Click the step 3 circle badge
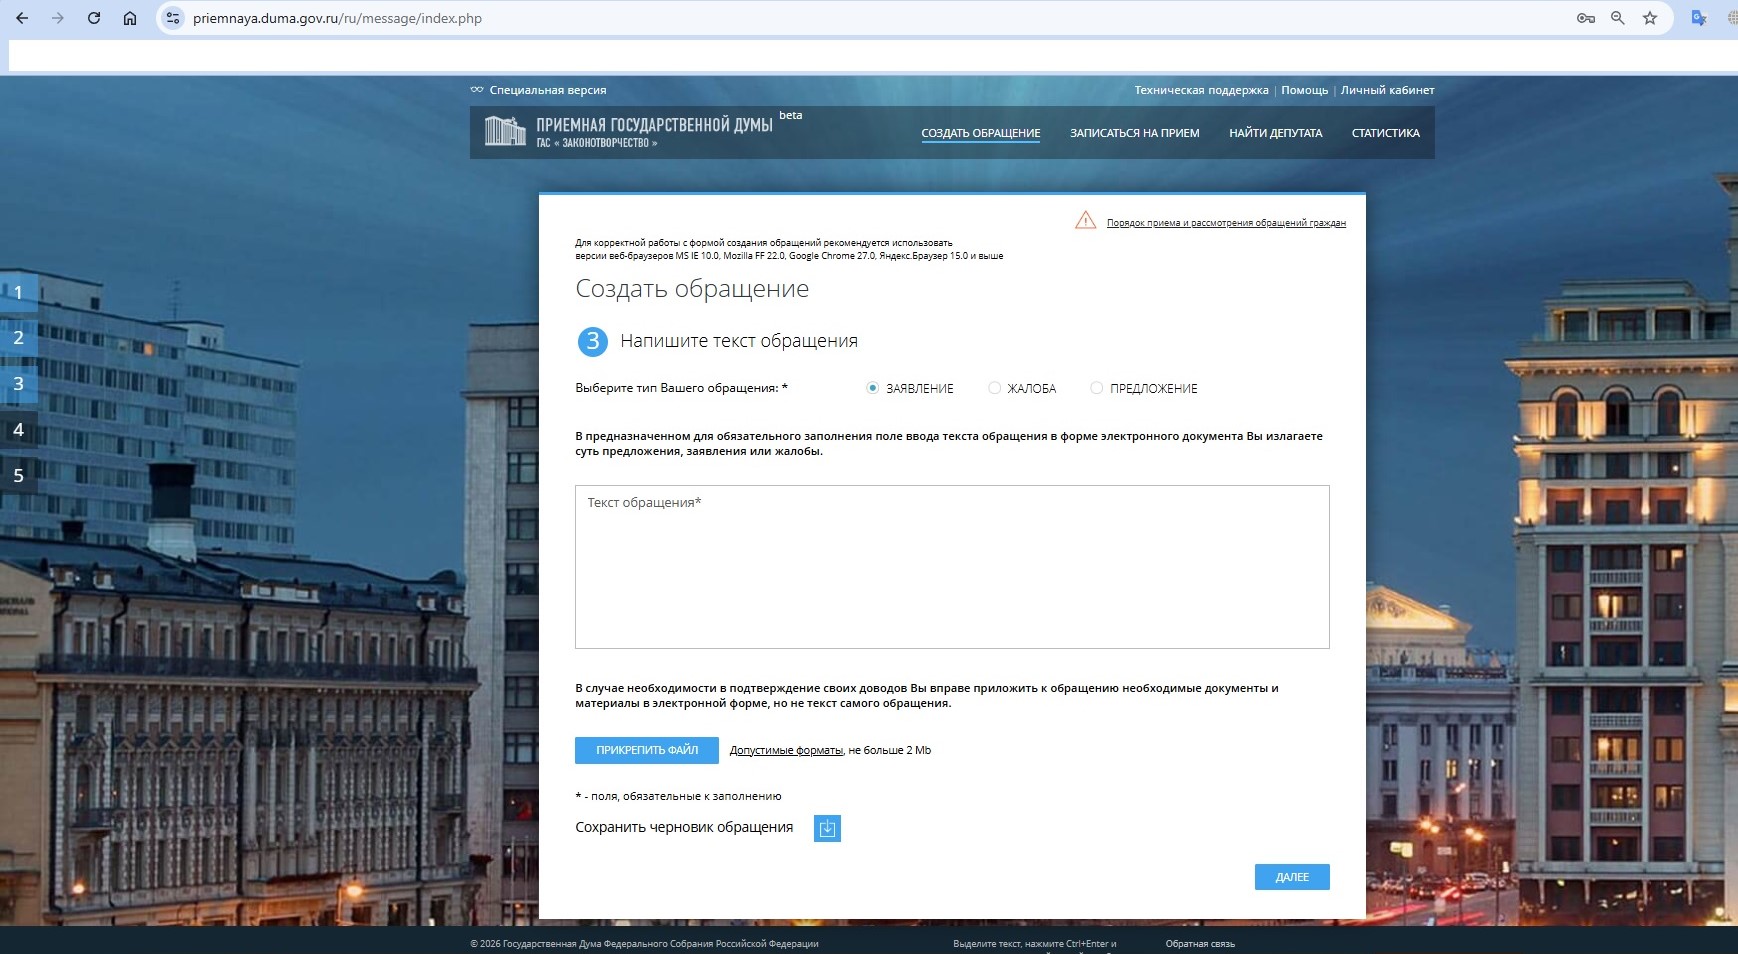 point(593,341)
